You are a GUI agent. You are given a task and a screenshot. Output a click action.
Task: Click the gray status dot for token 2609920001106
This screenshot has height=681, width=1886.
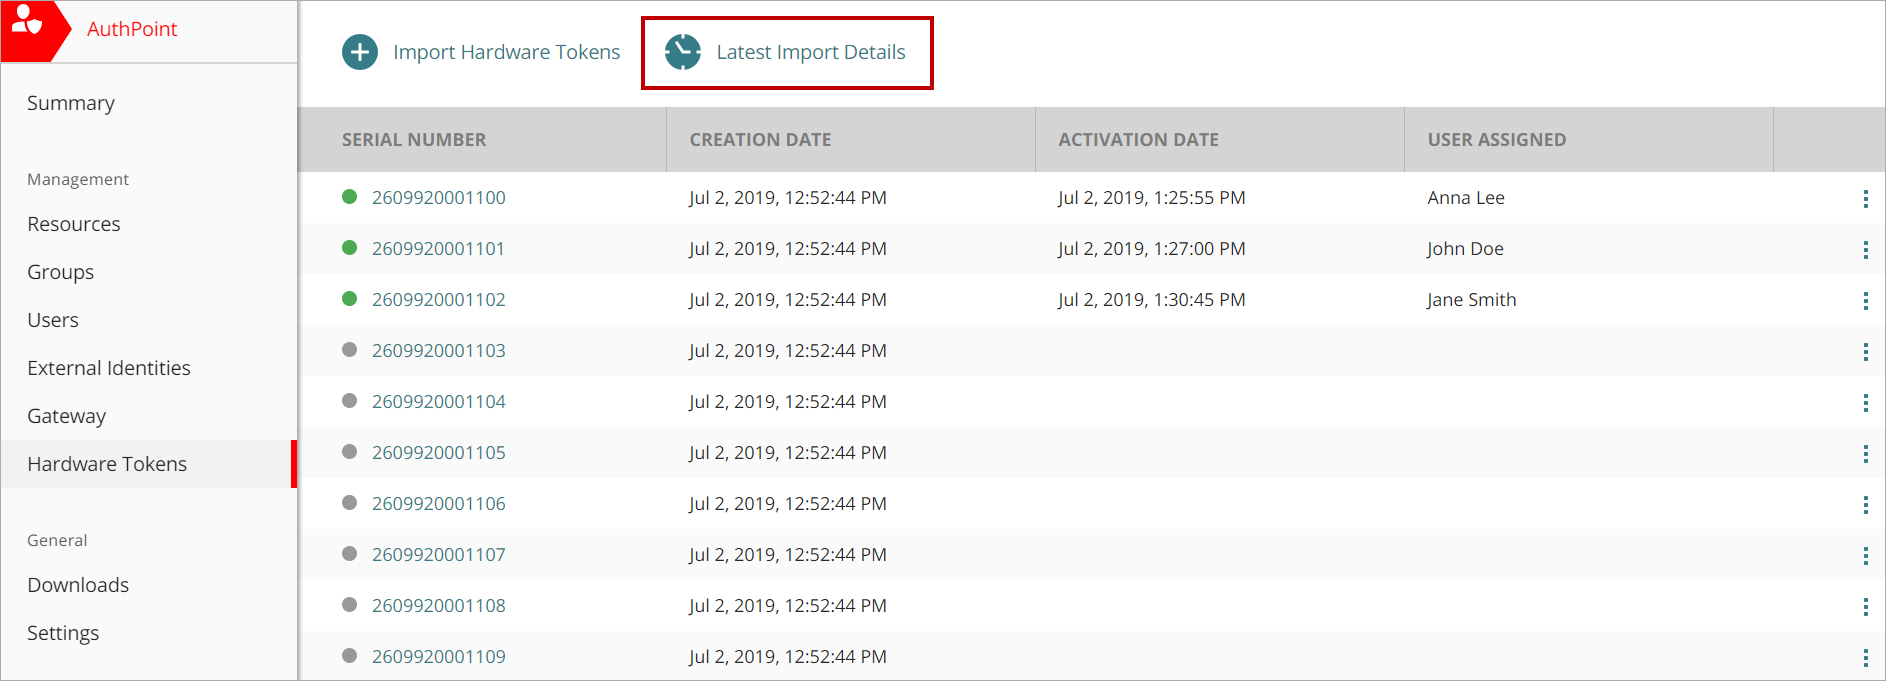(x=350, y=503)
